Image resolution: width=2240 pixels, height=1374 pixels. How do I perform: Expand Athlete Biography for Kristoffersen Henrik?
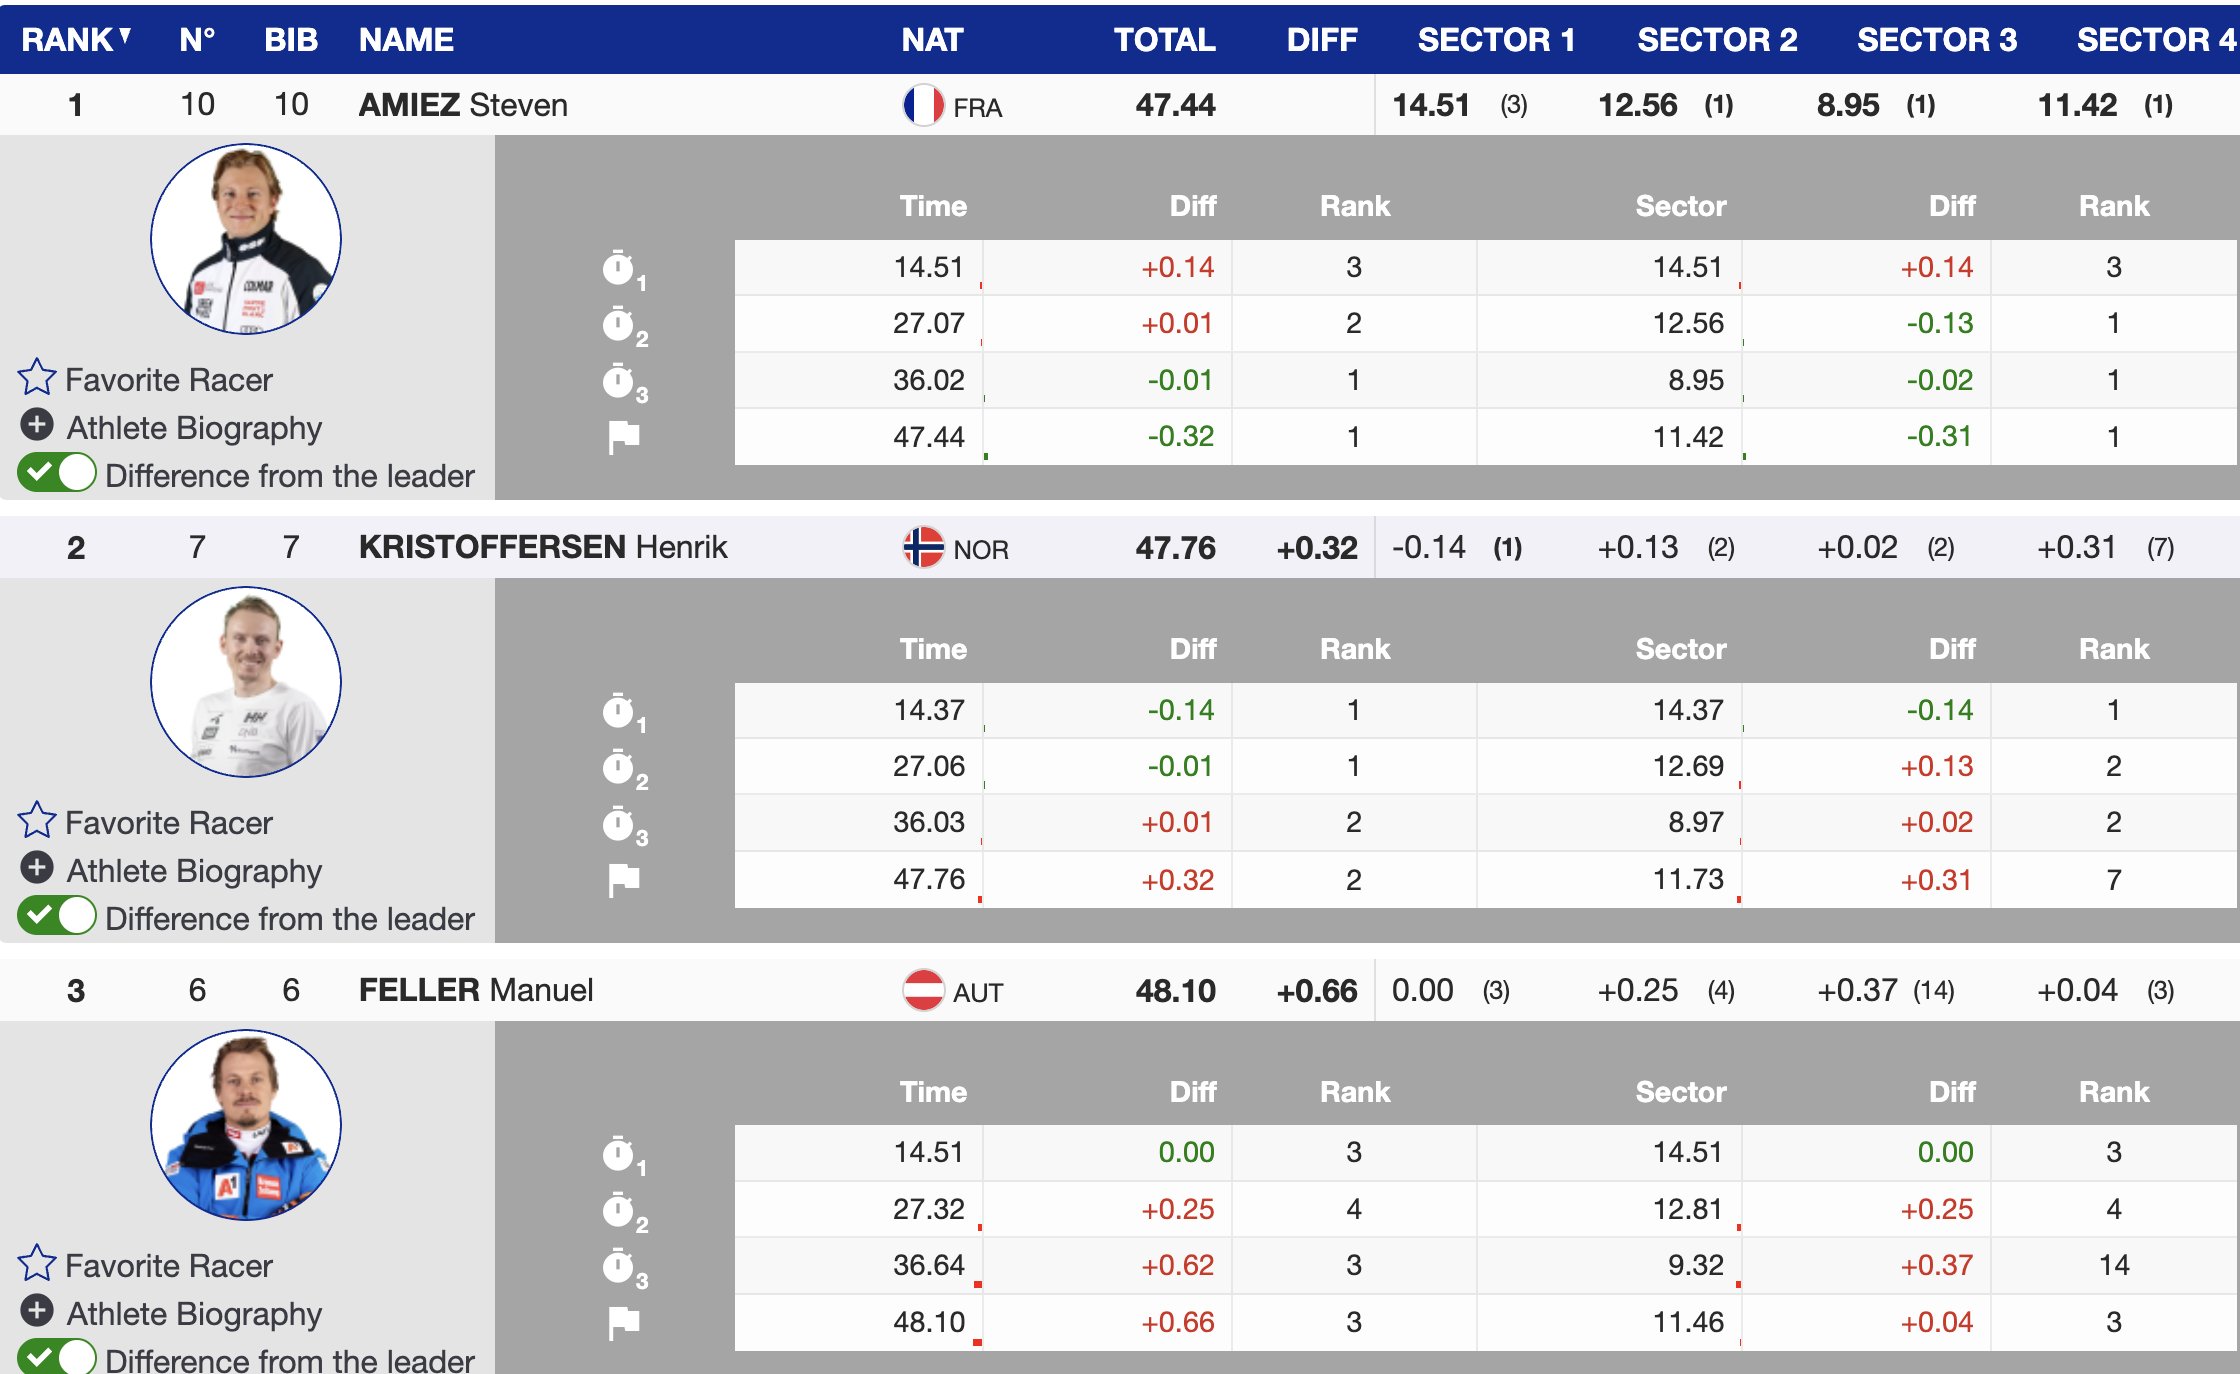[37, 869]
